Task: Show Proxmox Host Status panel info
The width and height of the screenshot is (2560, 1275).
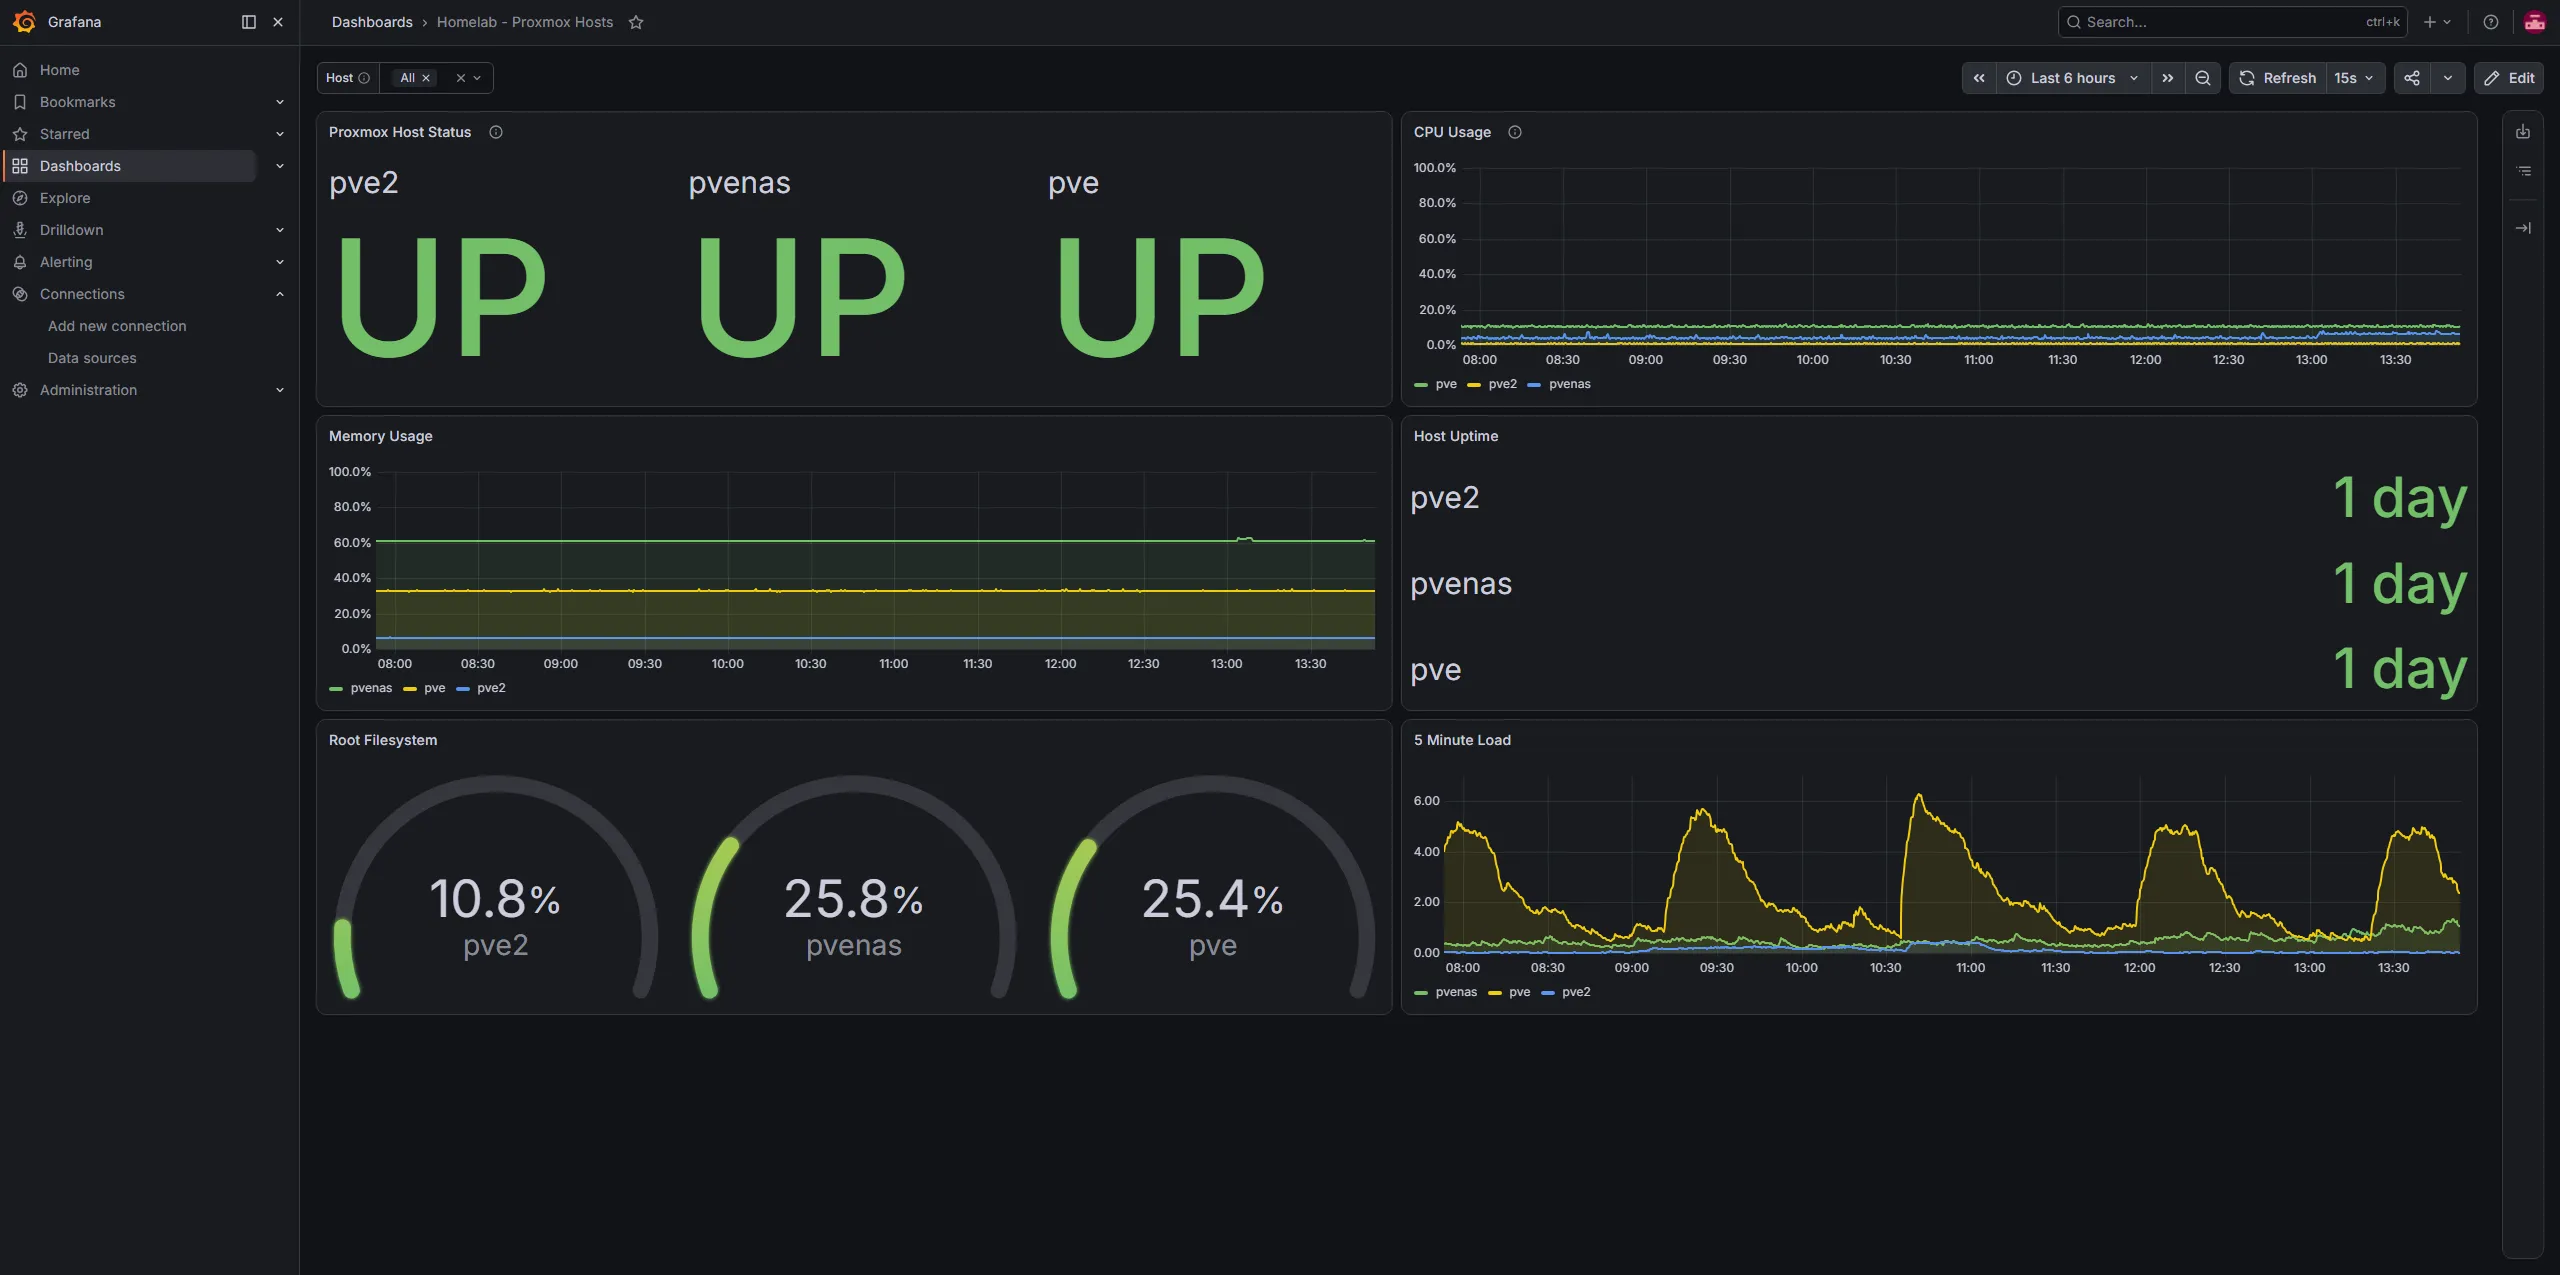Action: click(496, 132)
